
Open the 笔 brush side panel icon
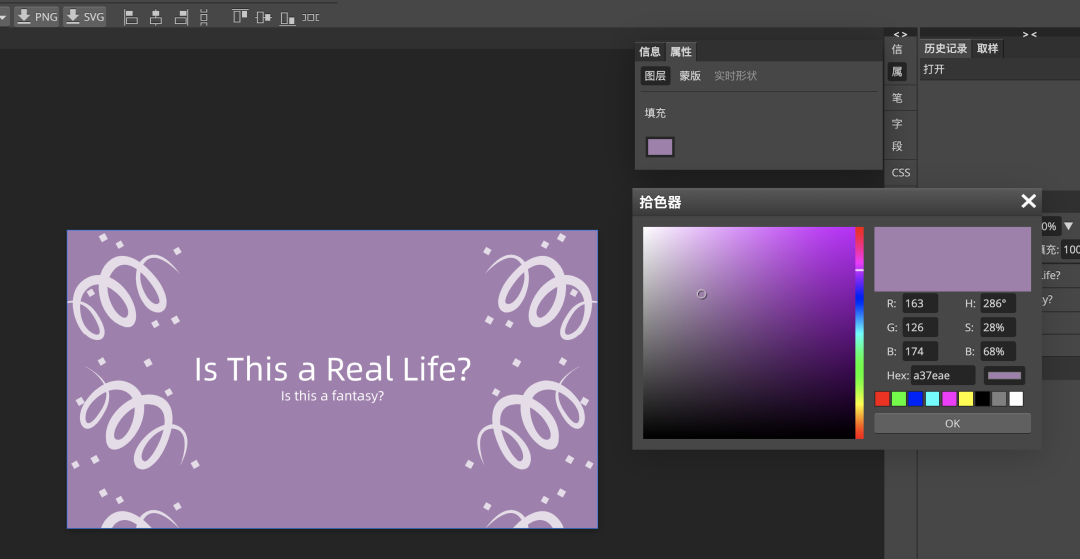[897, 98]
